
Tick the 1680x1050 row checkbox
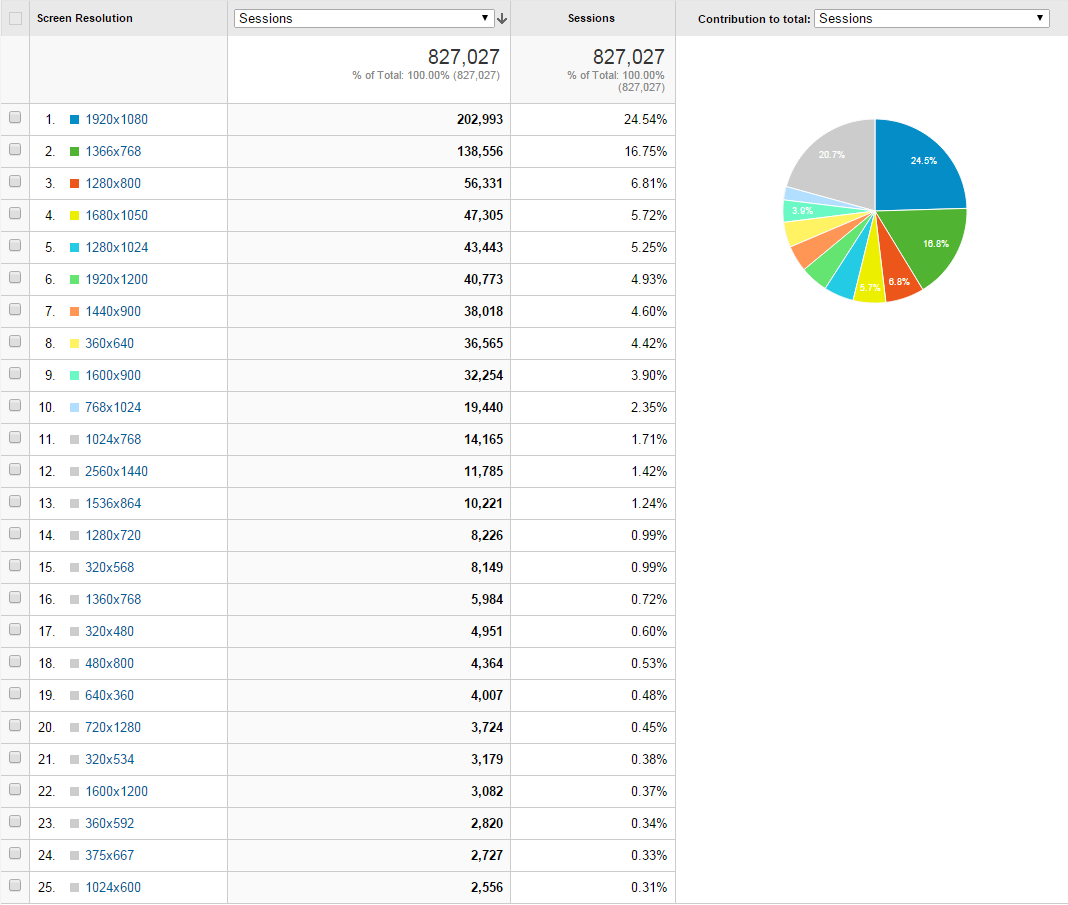pyautogui.click(x=15, y=214)
